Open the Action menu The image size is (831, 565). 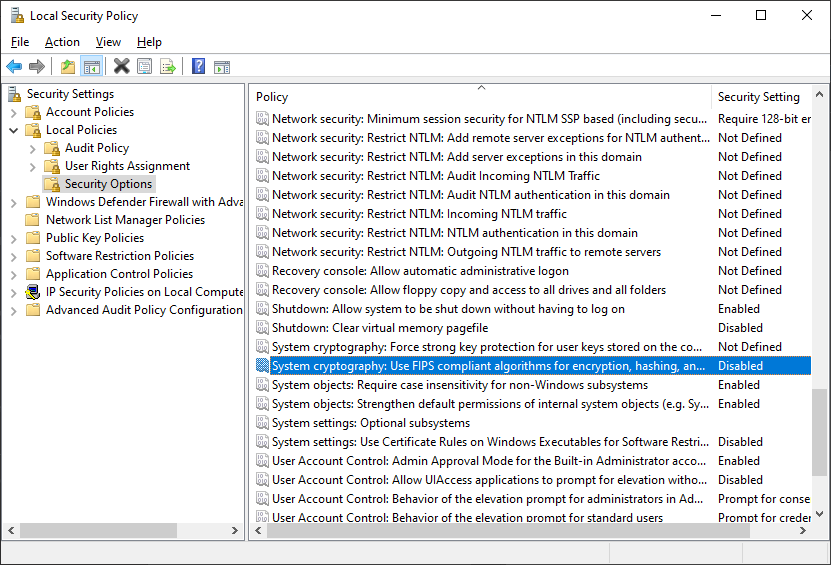62,42
